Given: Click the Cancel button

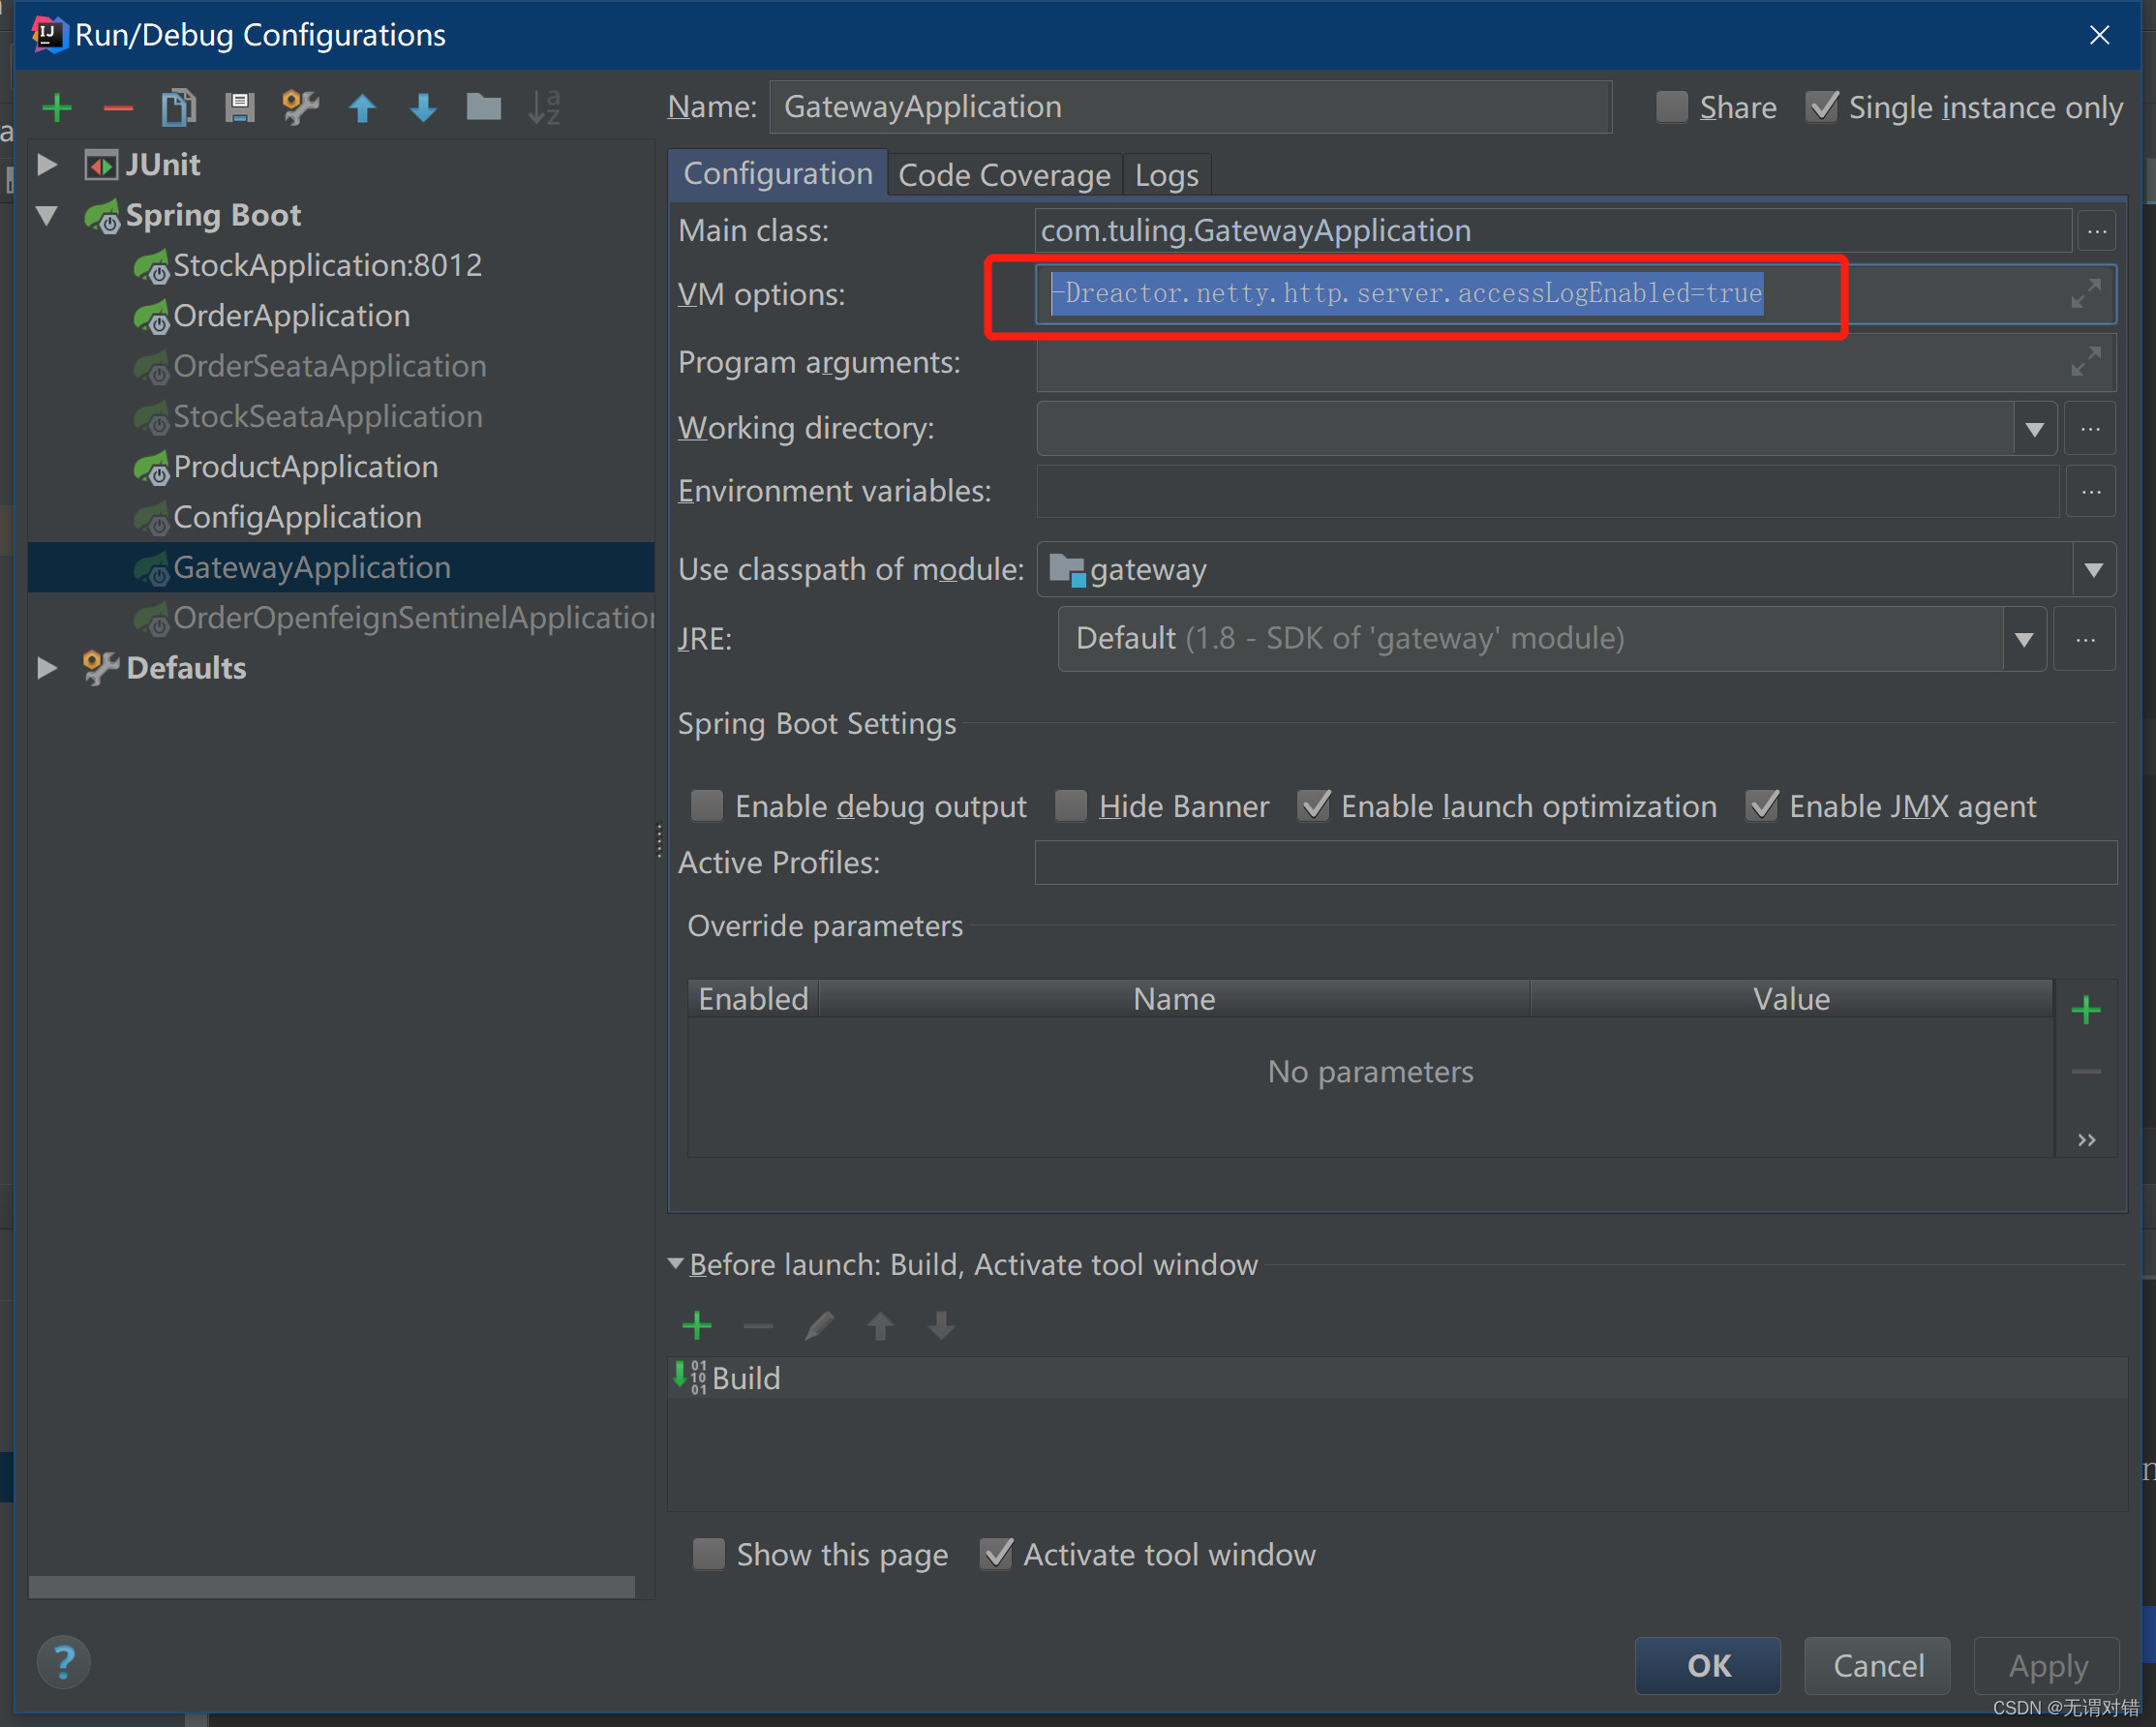Looking at the screenshot, I should click(x=1877, y=1665).
